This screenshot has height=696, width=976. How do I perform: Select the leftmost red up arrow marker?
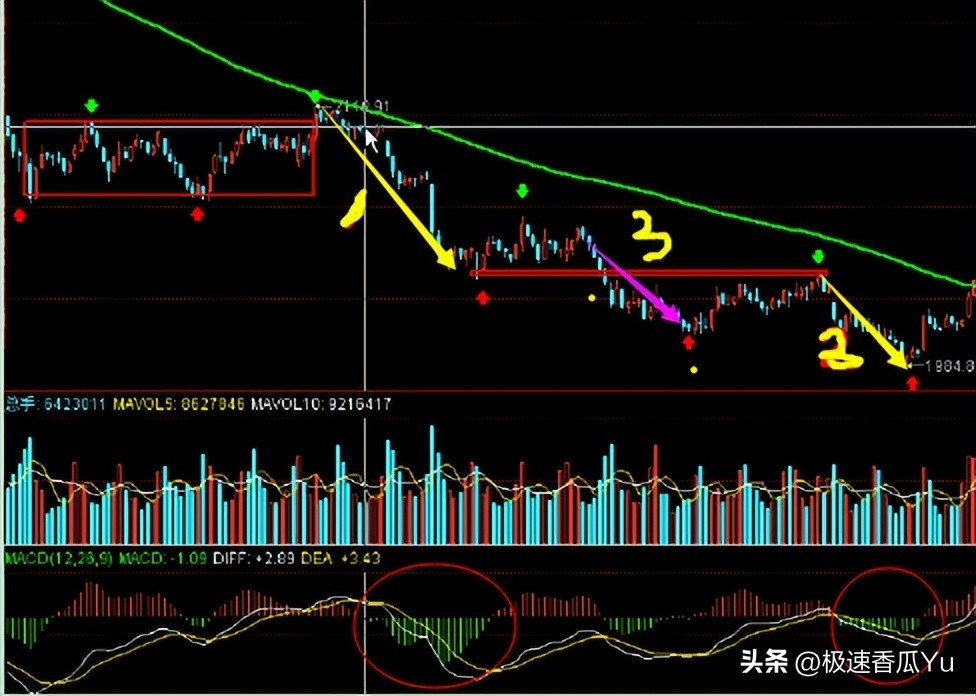(x=19, y=213)
